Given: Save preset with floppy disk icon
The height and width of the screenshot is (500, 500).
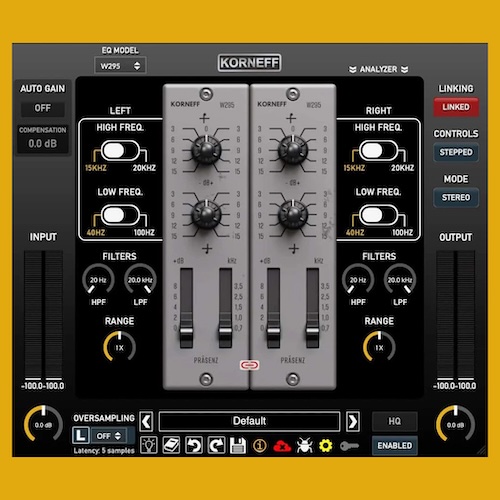Looking at the screenshot, I should click(x=238, y=445).
